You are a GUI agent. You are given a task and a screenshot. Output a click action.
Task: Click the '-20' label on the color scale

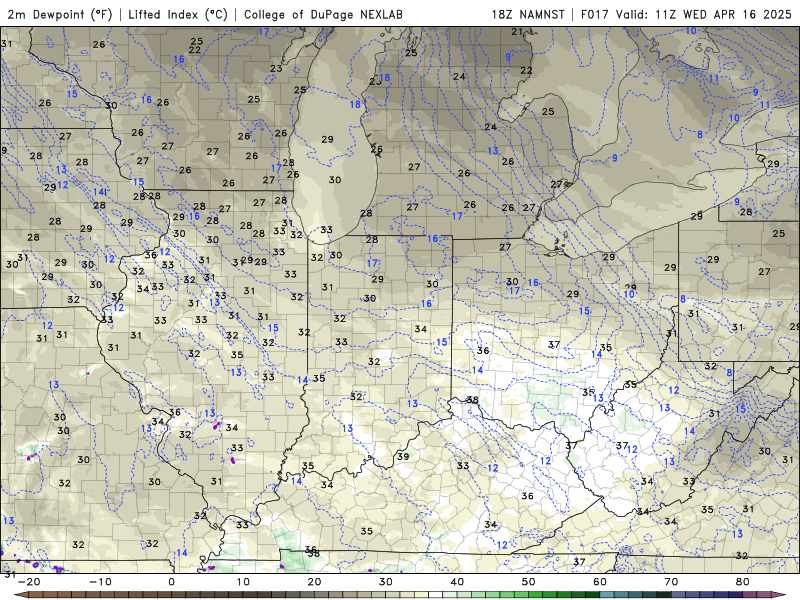pos(29,582)
